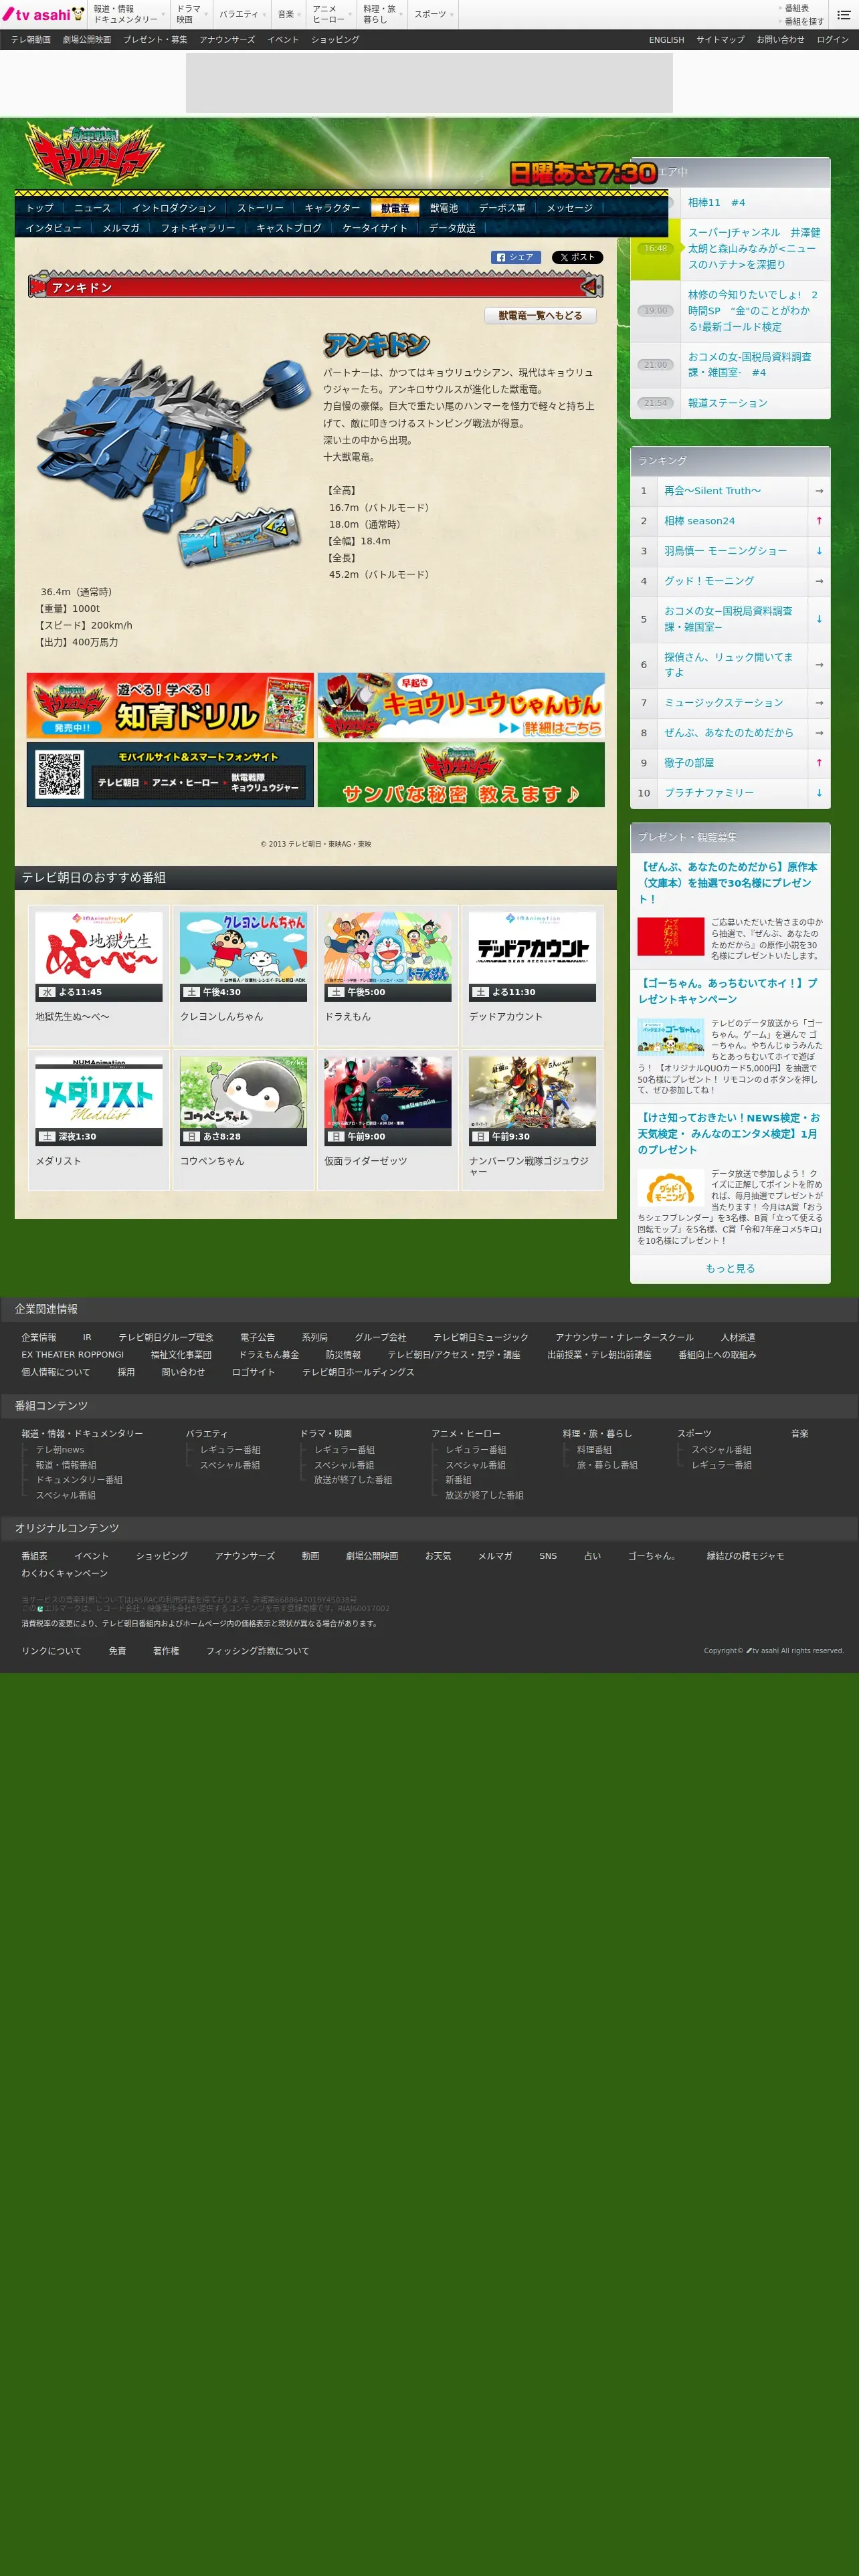Open the ENGLISH link

pyautogui.click(x=667, y=40)
